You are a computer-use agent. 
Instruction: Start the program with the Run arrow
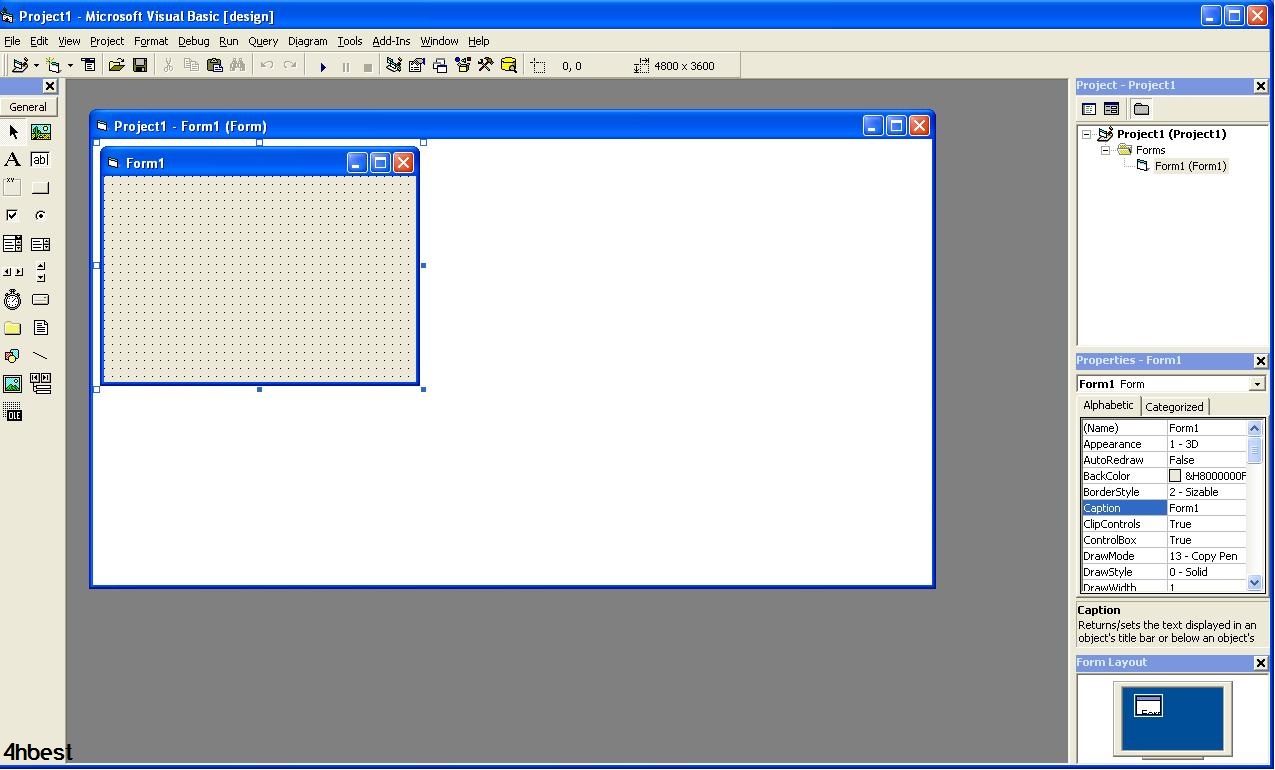[x=322, y=67]
